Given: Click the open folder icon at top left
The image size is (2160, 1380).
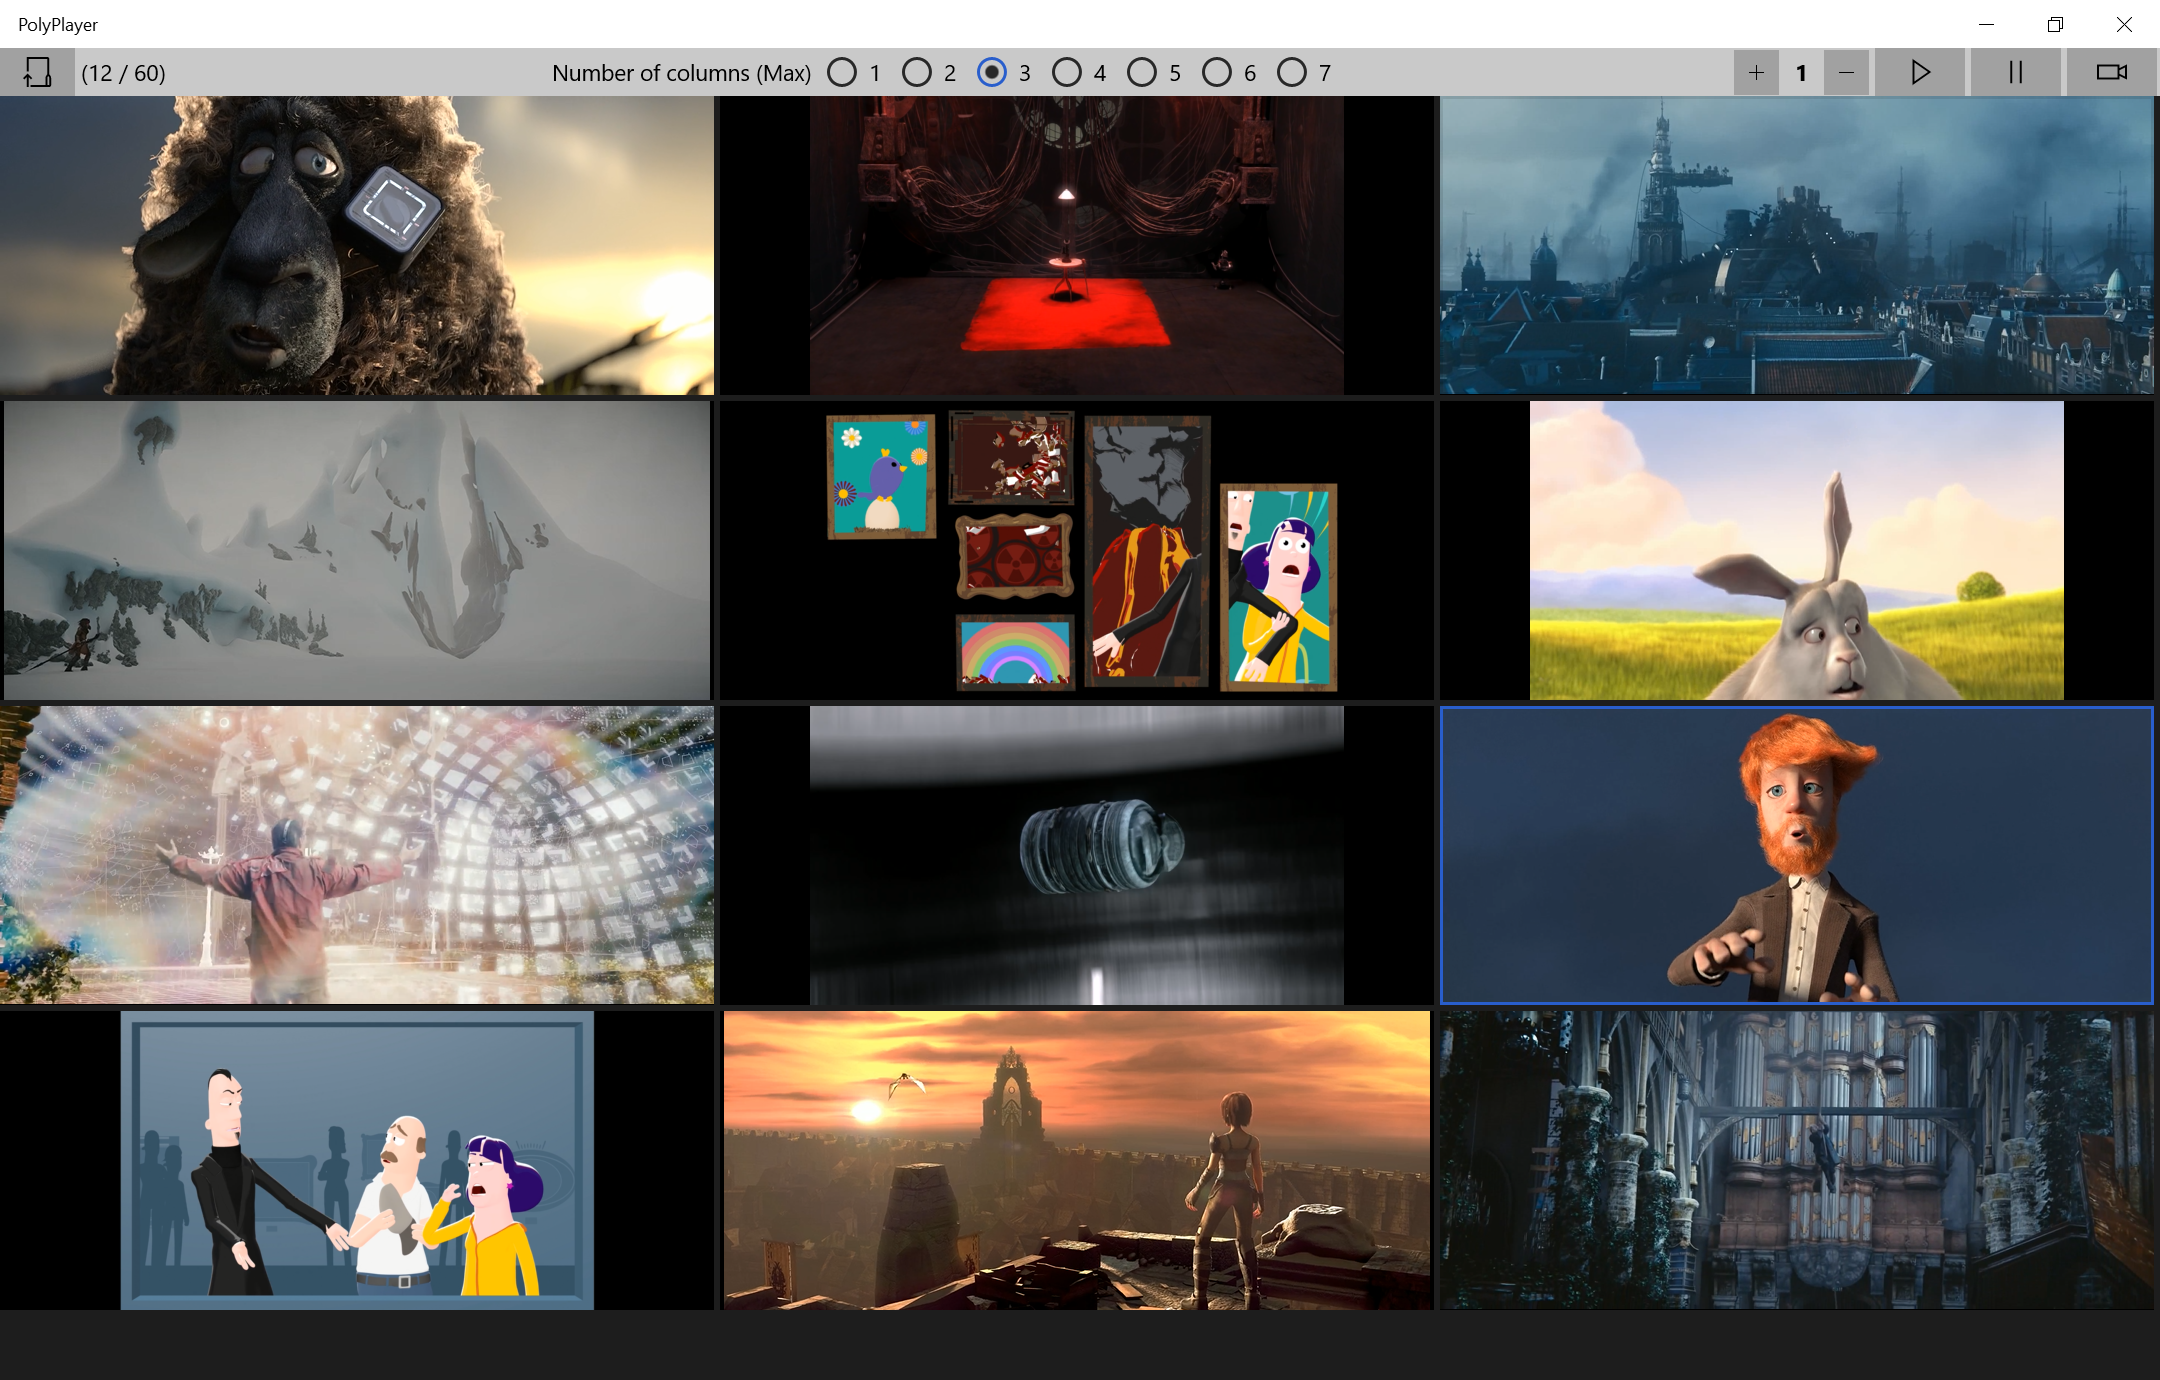Looking at the screenshot, I should (37, 72).
